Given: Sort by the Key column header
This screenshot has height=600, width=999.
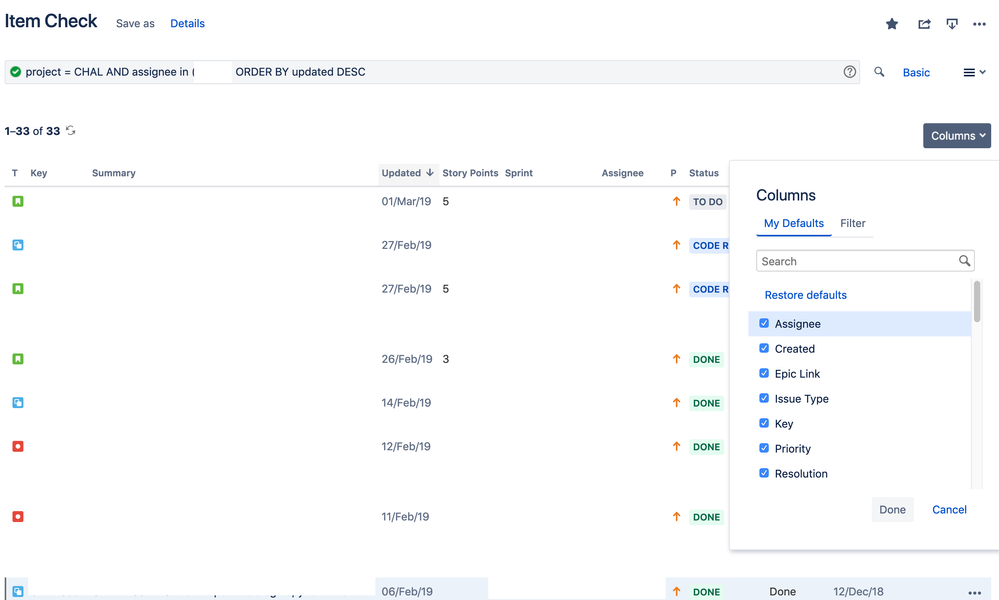Looking at the screenshot, I should [39, 173].
